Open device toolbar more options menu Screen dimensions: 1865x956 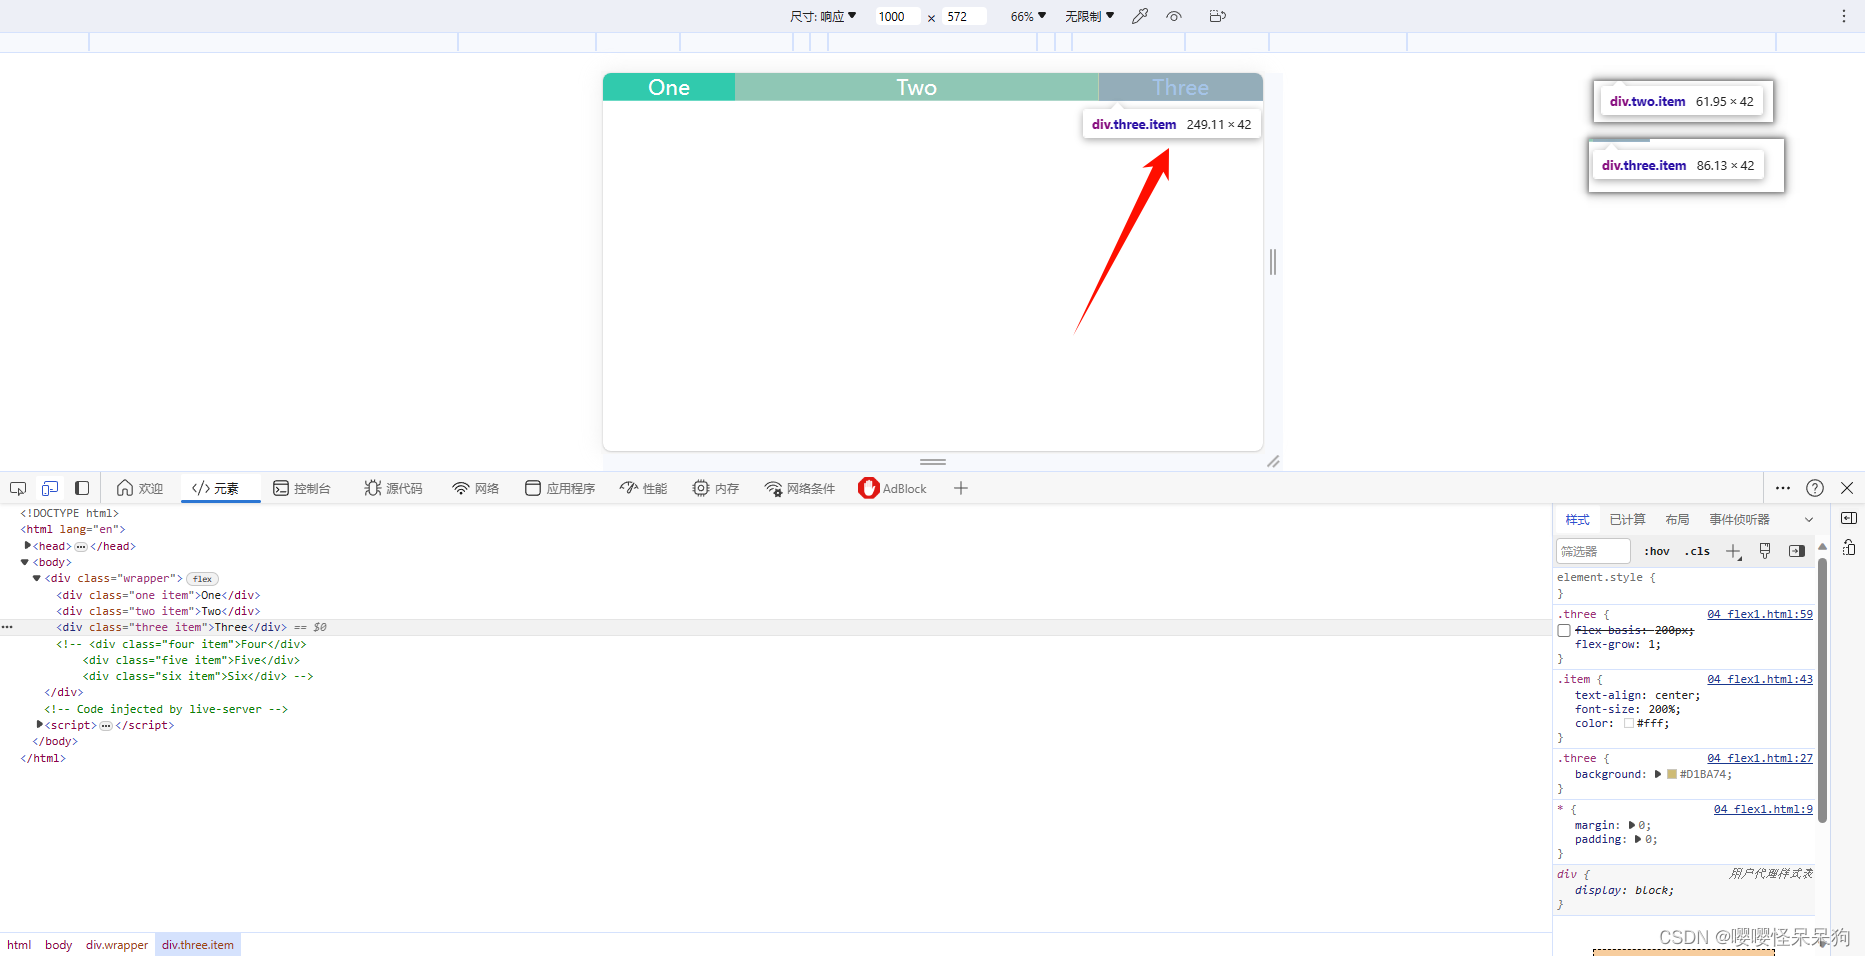(x=1844, y=16)
